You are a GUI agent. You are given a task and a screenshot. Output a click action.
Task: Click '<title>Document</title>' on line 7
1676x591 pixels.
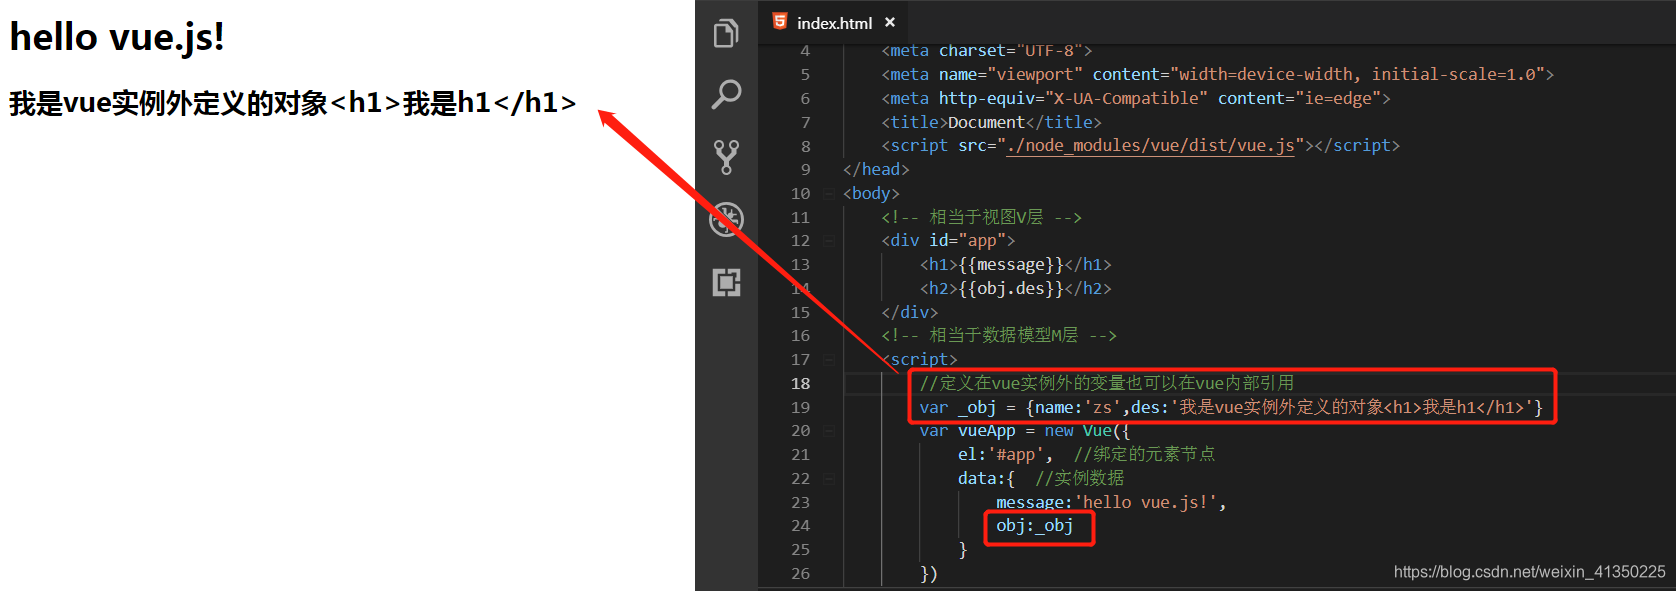tap(991, 123)
